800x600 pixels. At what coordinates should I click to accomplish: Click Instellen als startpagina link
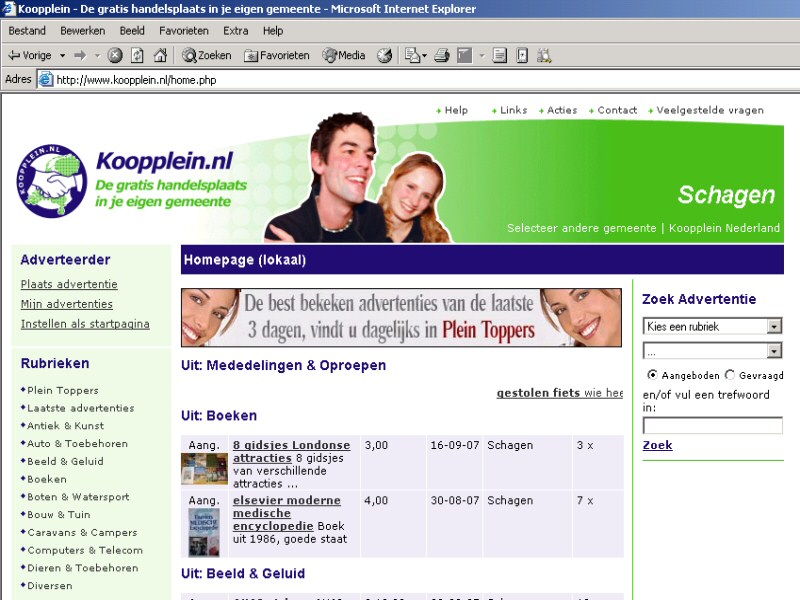[x=85, y=324]
